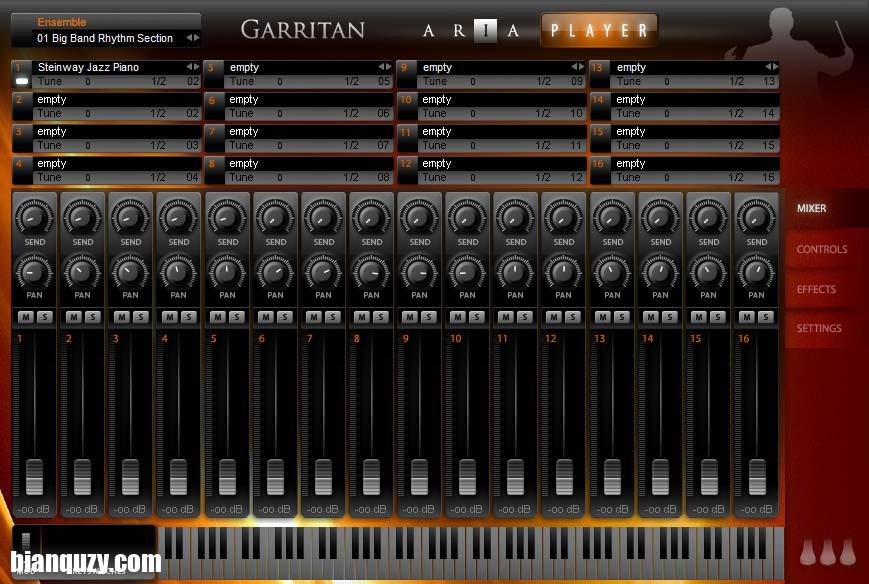The width and height of the screenshot is (869, 584).
Task: Turn the SEND knob on channel 4
Action: point(178,217)
